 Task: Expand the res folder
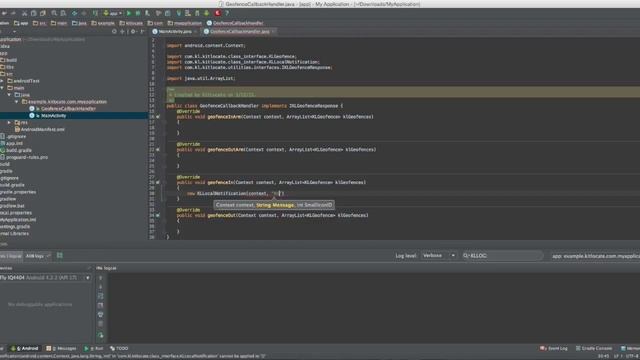point(9,122)
